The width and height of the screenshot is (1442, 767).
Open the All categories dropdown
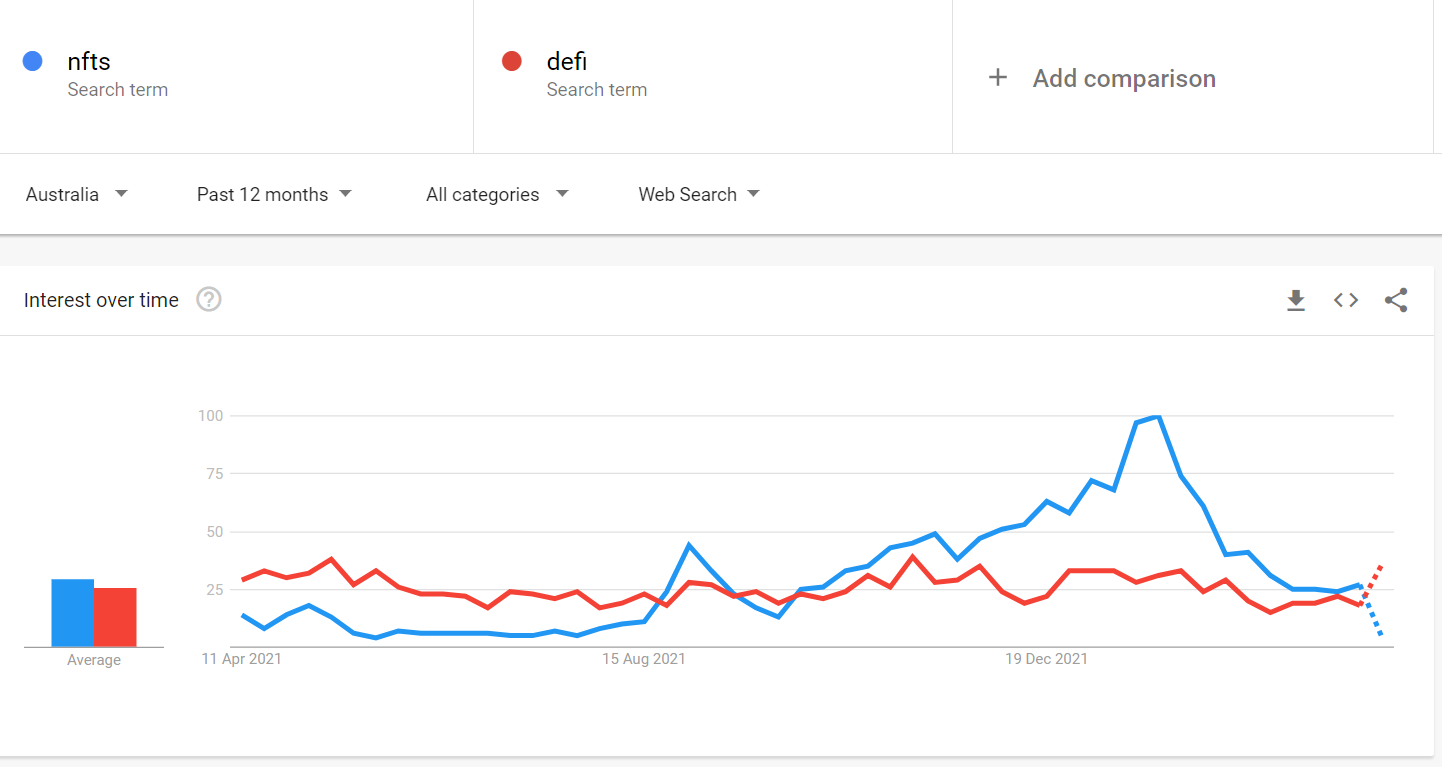(x=497, y=194)
